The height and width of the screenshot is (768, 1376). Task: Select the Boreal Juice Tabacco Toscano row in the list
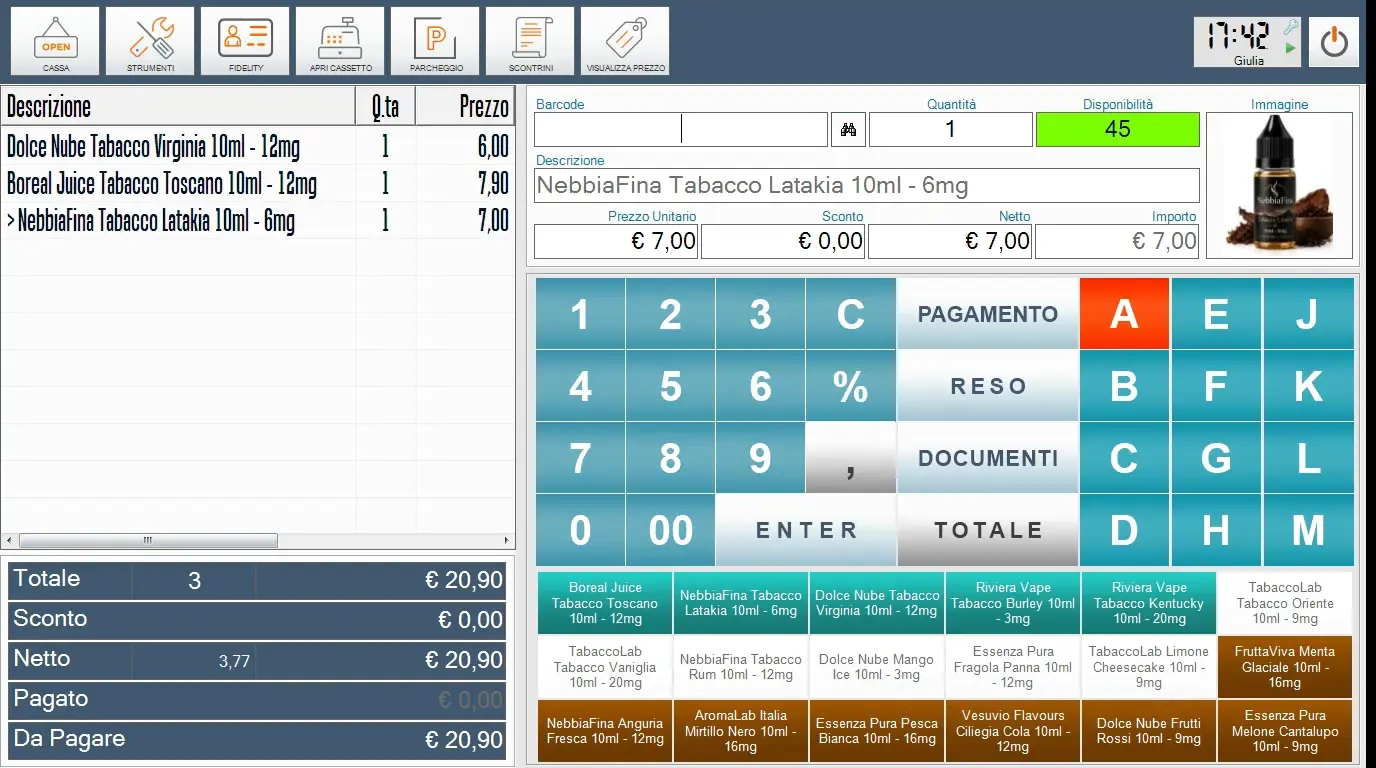(x=258, y=184)
